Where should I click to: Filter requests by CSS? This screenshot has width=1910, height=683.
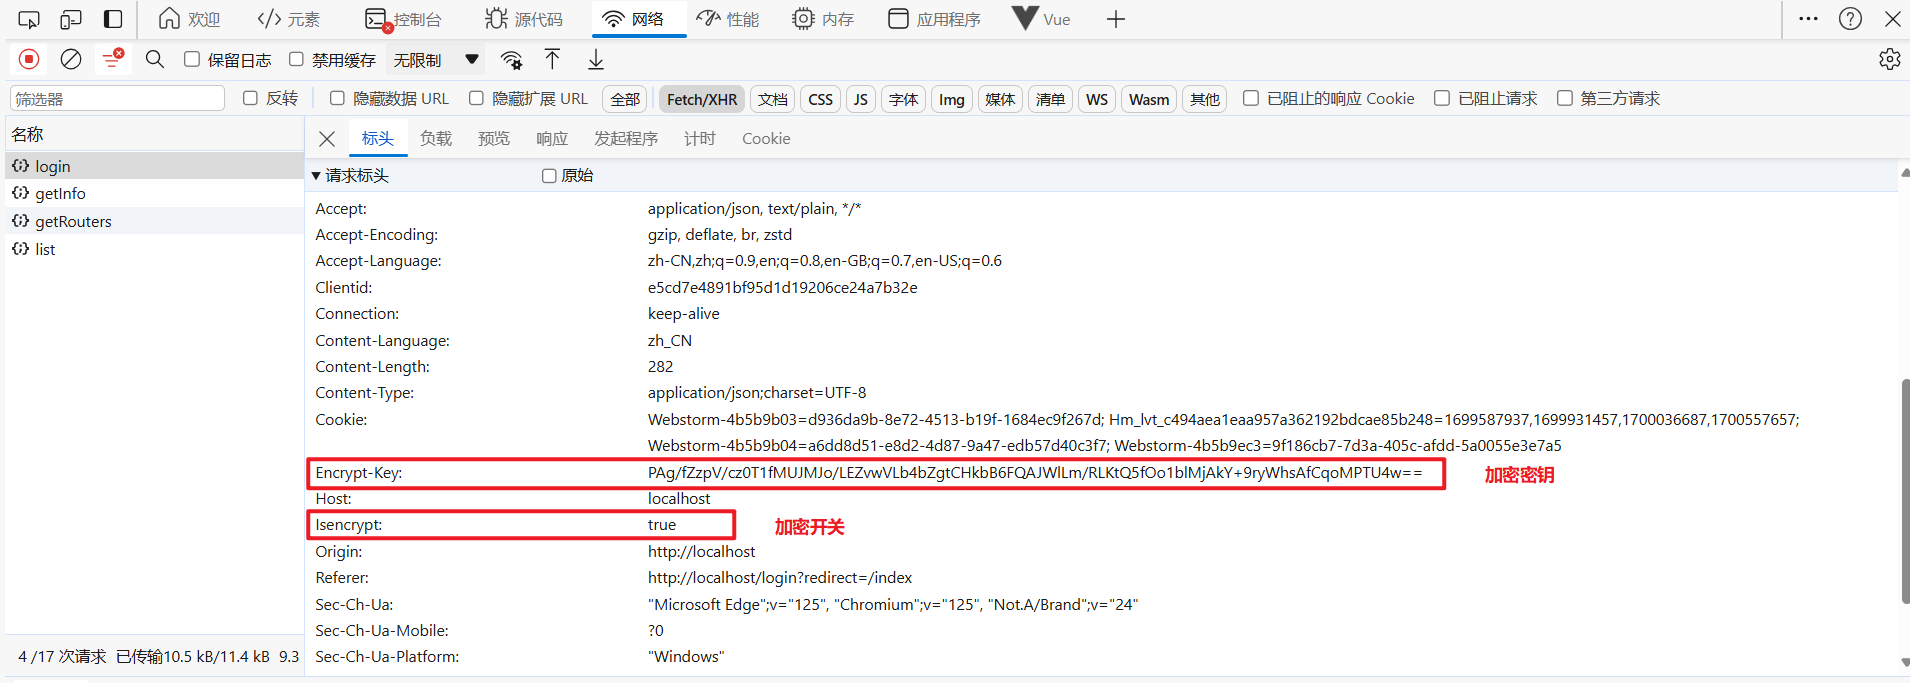820,99
